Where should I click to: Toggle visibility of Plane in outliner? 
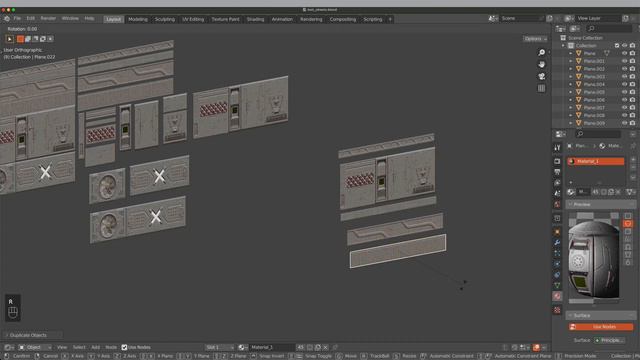(624, 53)
